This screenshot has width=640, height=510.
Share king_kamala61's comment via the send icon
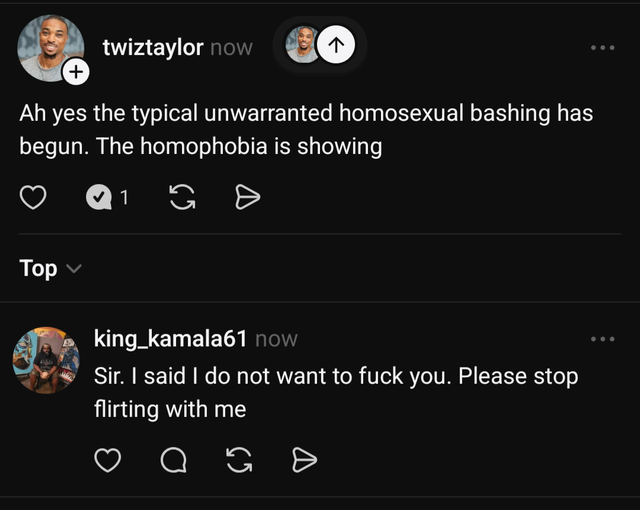(x=303, y=459)
